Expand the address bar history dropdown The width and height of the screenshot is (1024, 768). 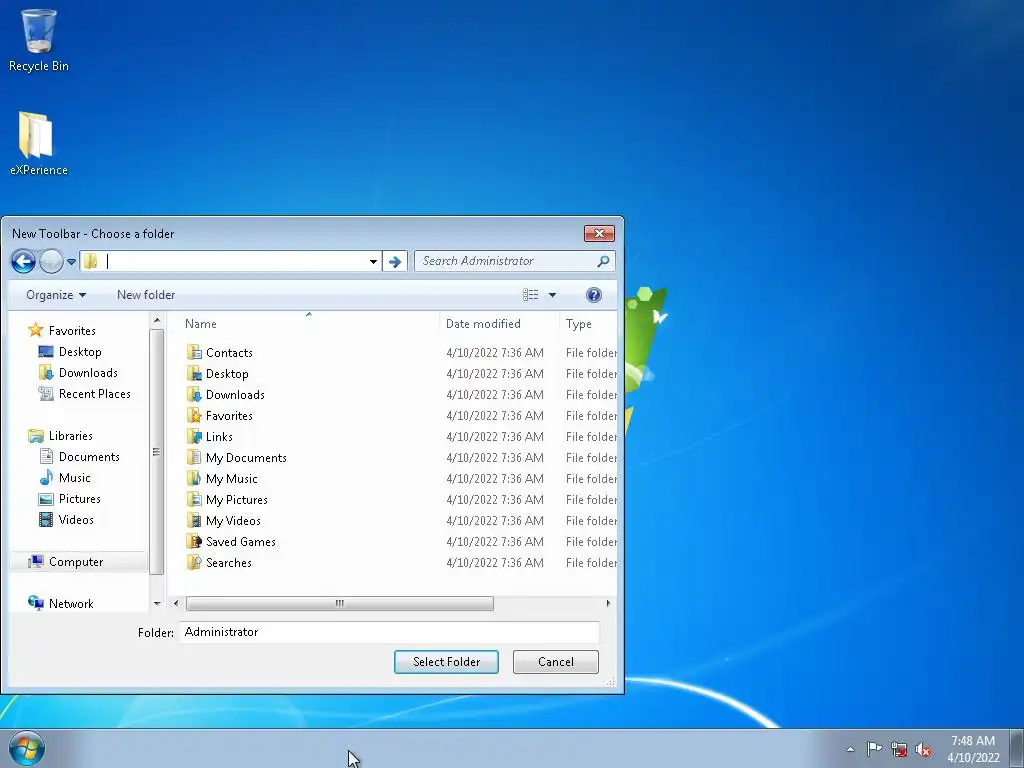point(373,261)
